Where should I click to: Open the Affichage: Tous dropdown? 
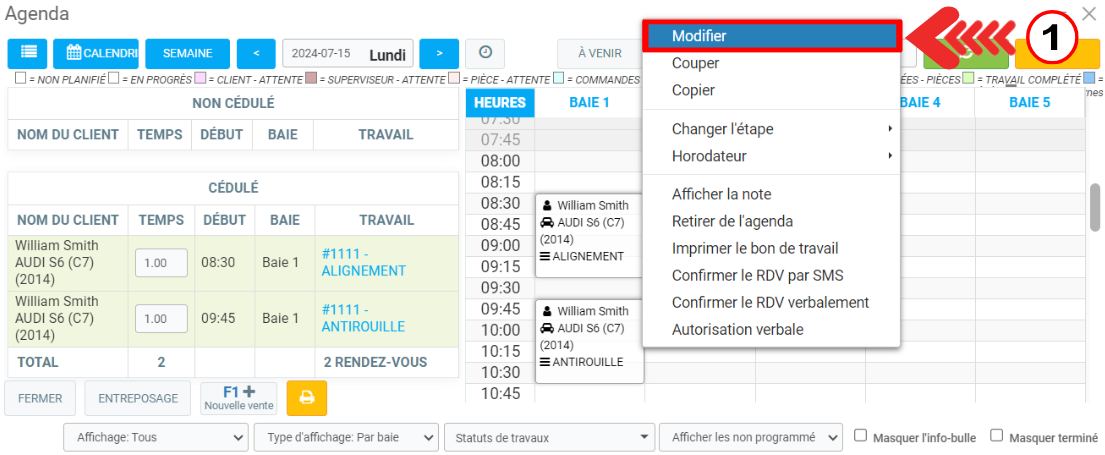155,437
